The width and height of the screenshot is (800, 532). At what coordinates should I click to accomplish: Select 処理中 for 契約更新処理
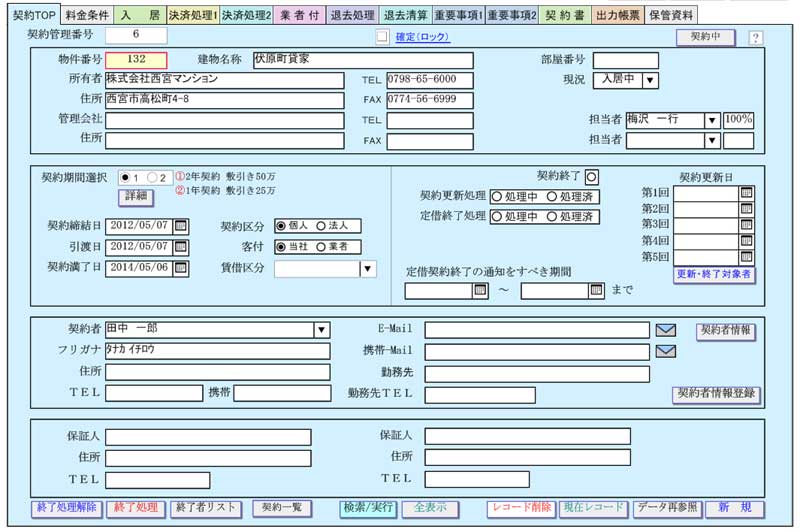pyautogui.click(x=496, y=197)
